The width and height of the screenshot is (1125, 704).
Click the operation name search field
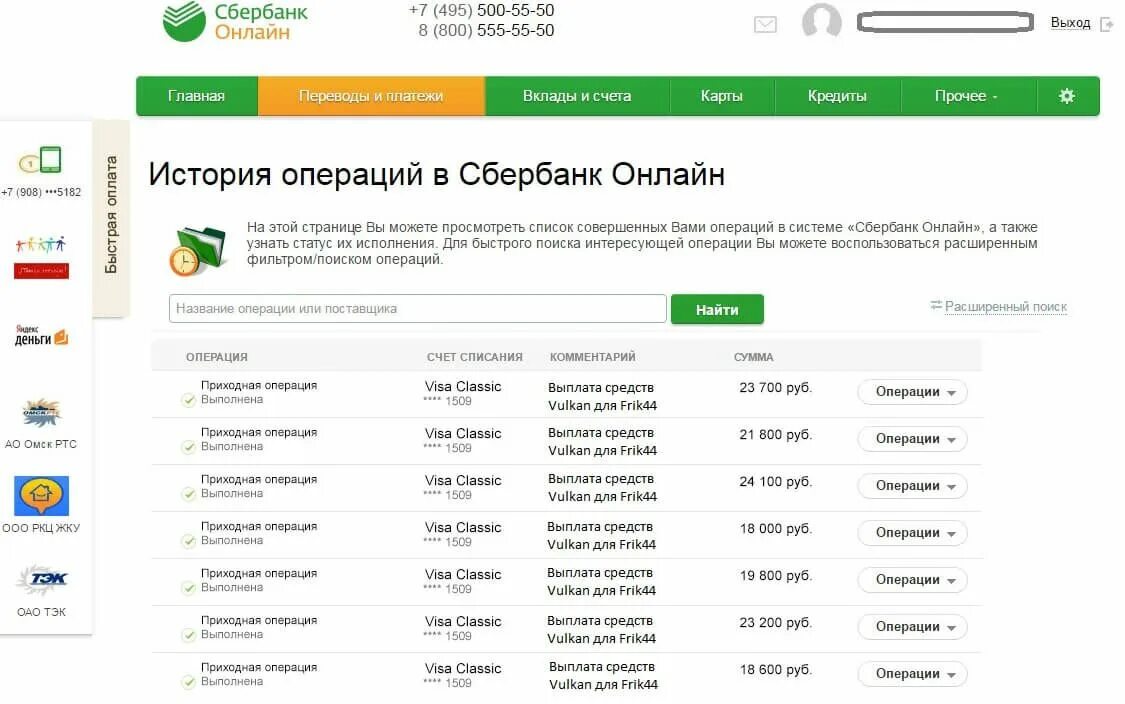coord(418,309)
